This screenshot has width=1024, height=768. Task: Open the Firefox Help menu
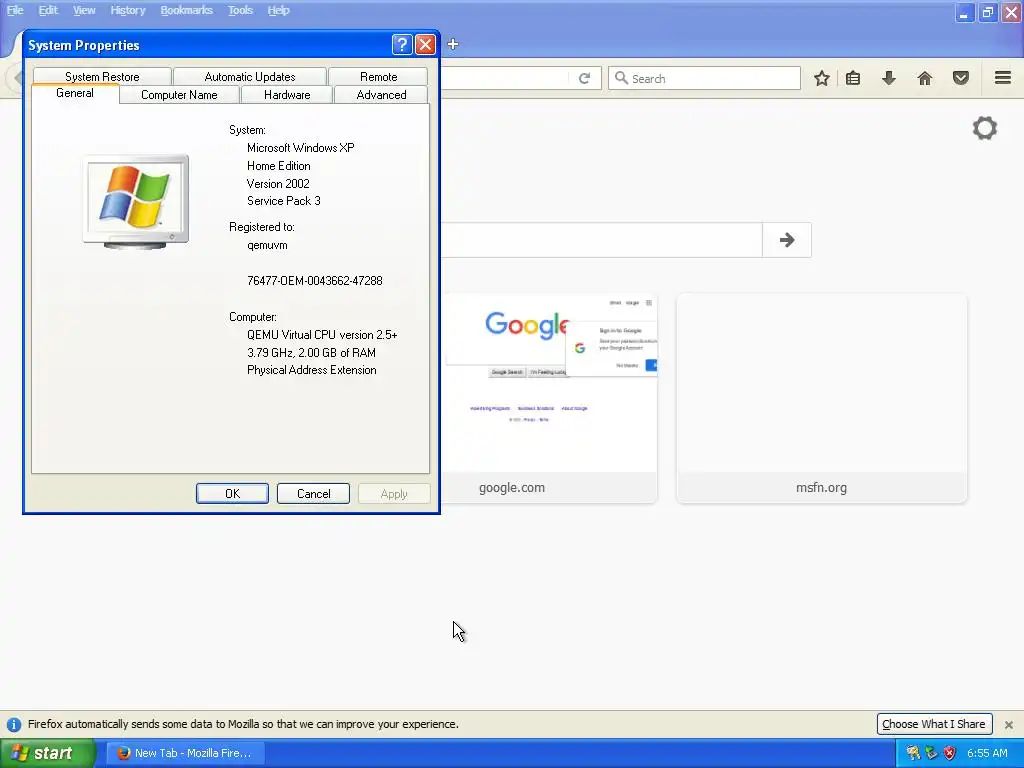tap(278, 10)
